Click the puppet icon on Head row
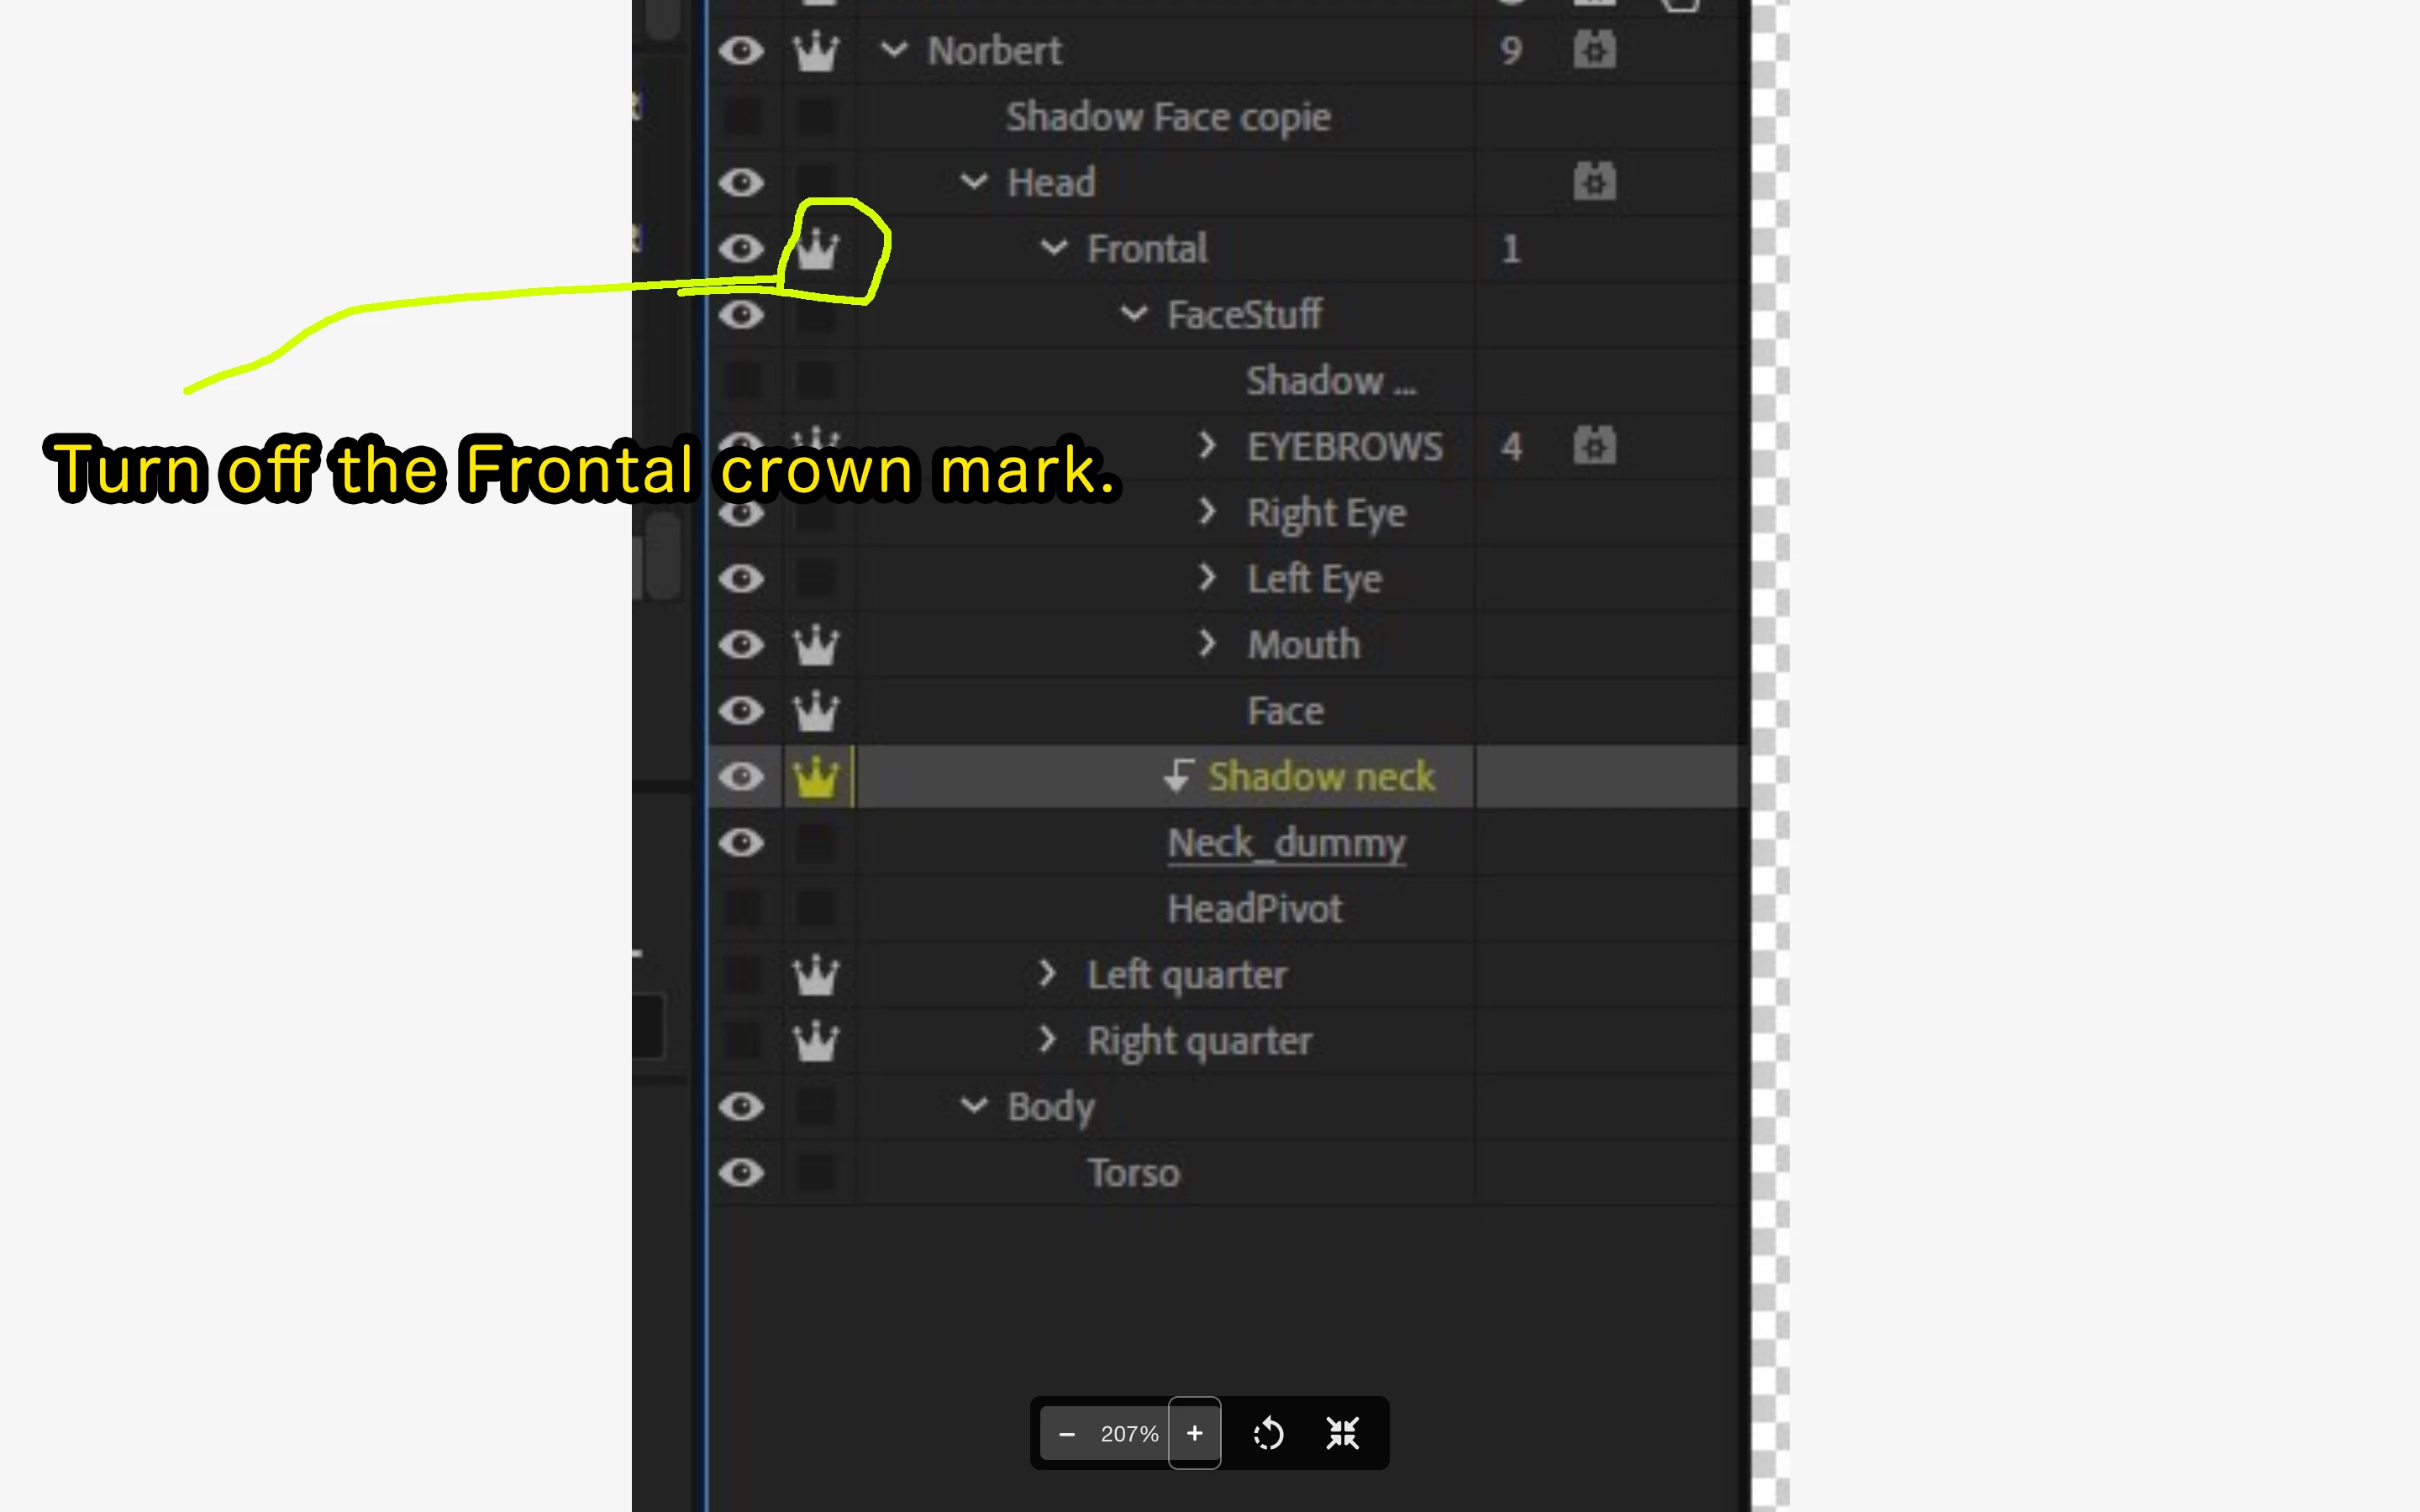The height and width of the screenshot is (1512, 2420). tap(1594, 182)
